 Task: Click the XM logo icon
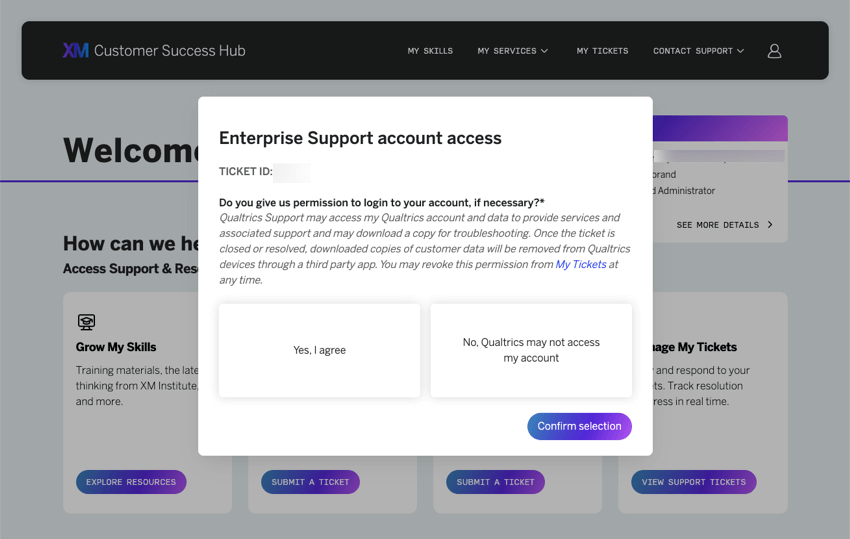pos(75,50)
